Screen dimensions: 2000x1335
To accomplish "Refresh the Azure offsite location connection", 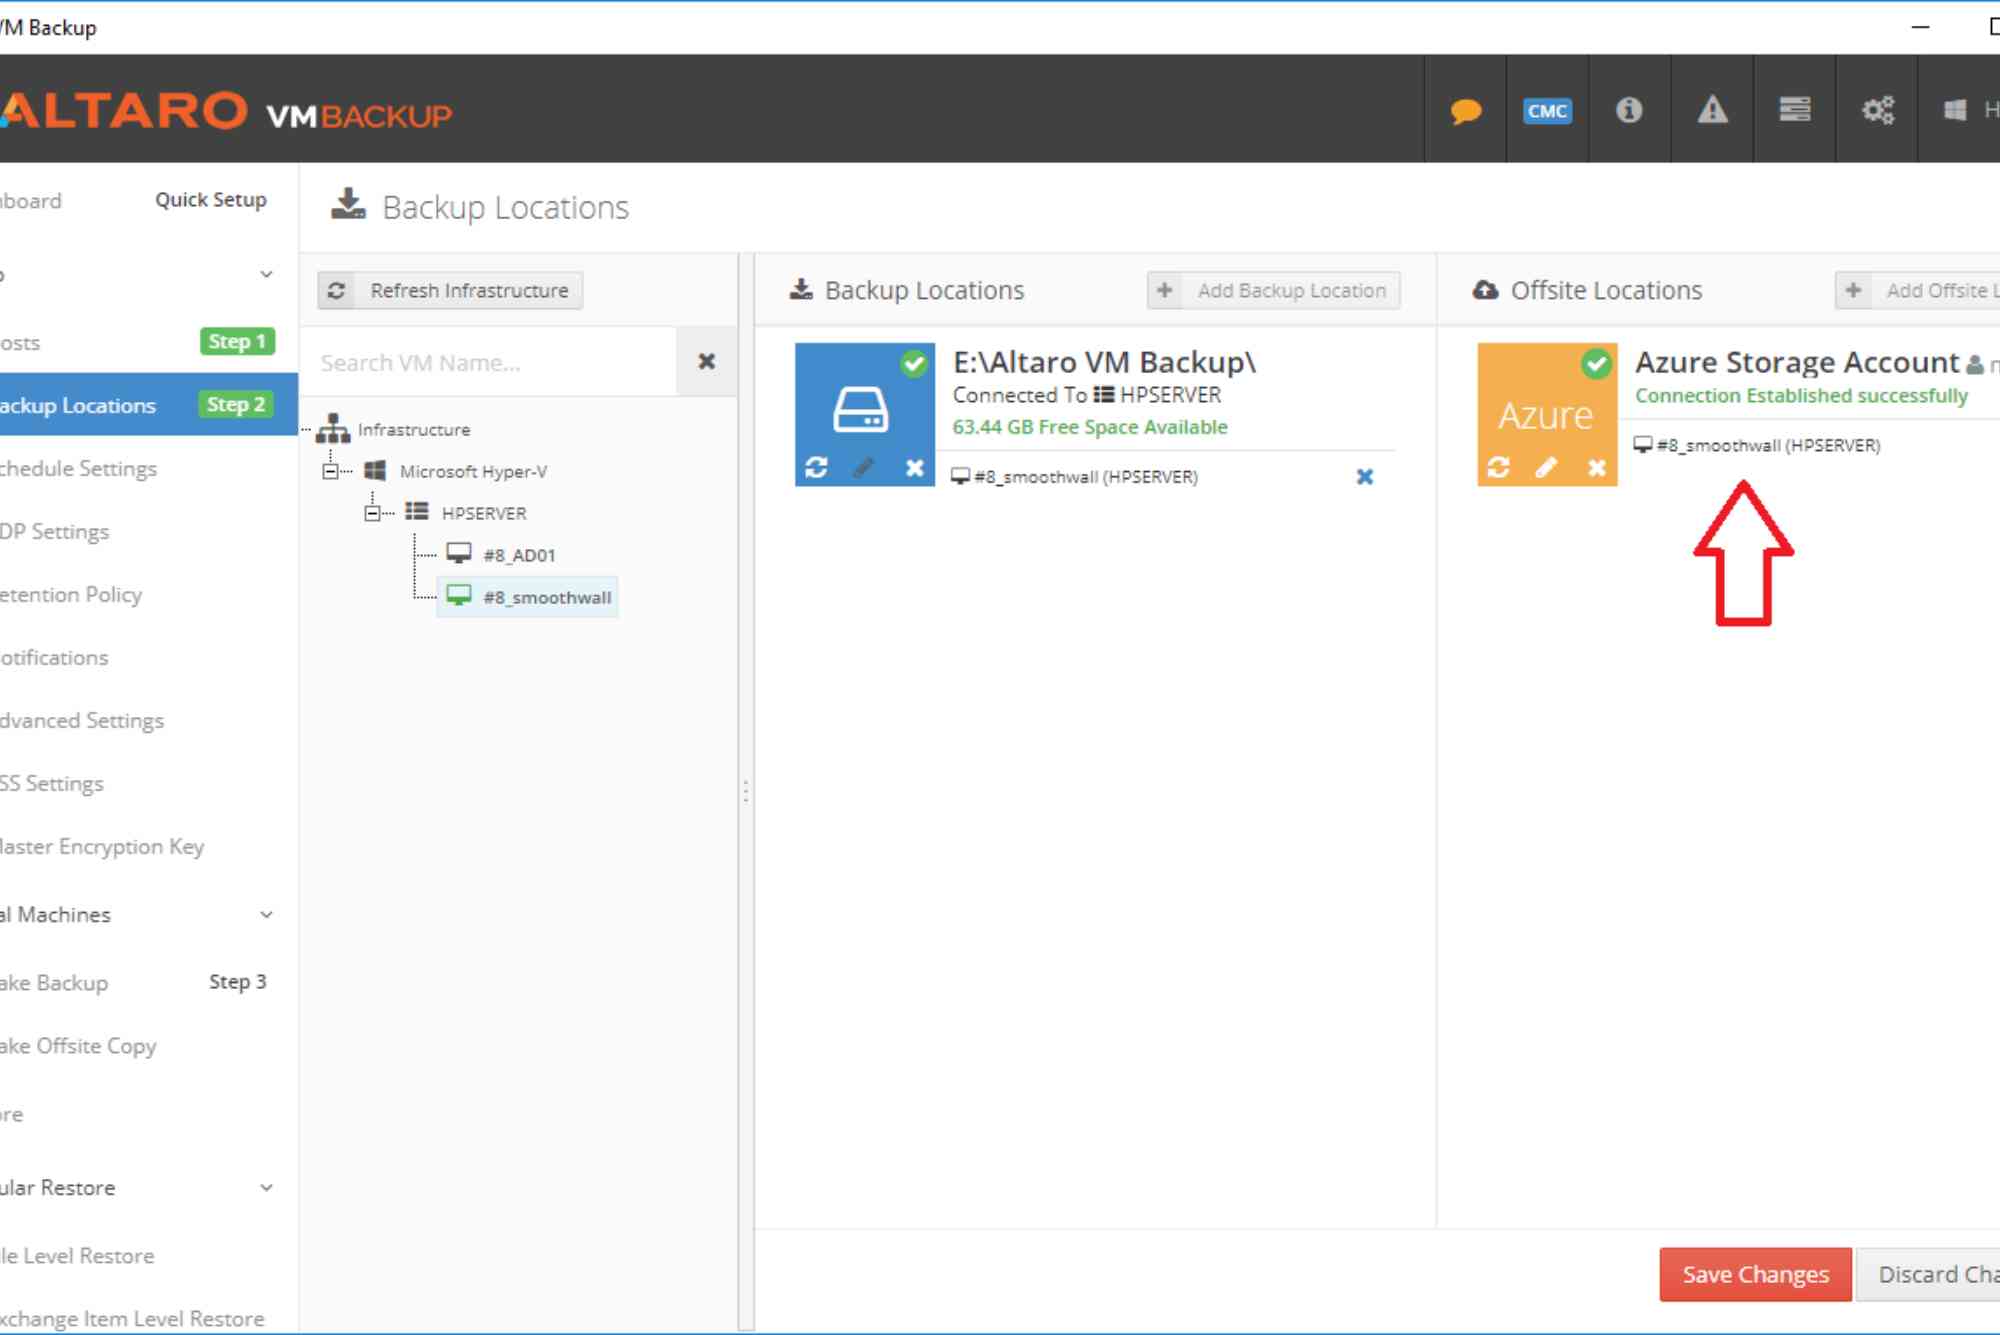I will tap(1498, 467).
